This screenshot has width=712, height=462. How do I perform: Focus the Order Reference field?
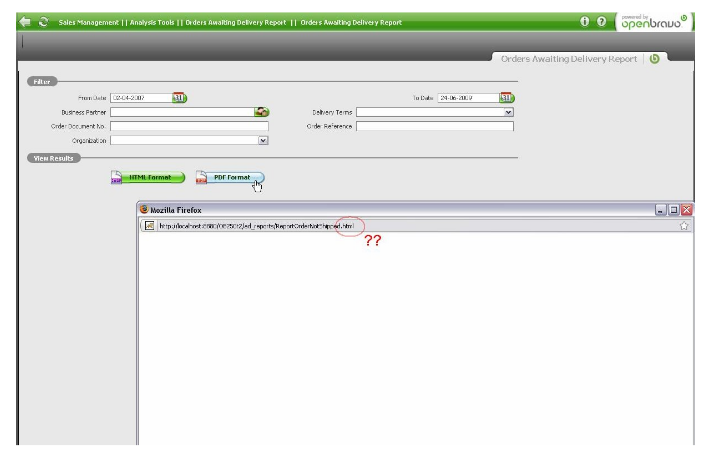434,127
